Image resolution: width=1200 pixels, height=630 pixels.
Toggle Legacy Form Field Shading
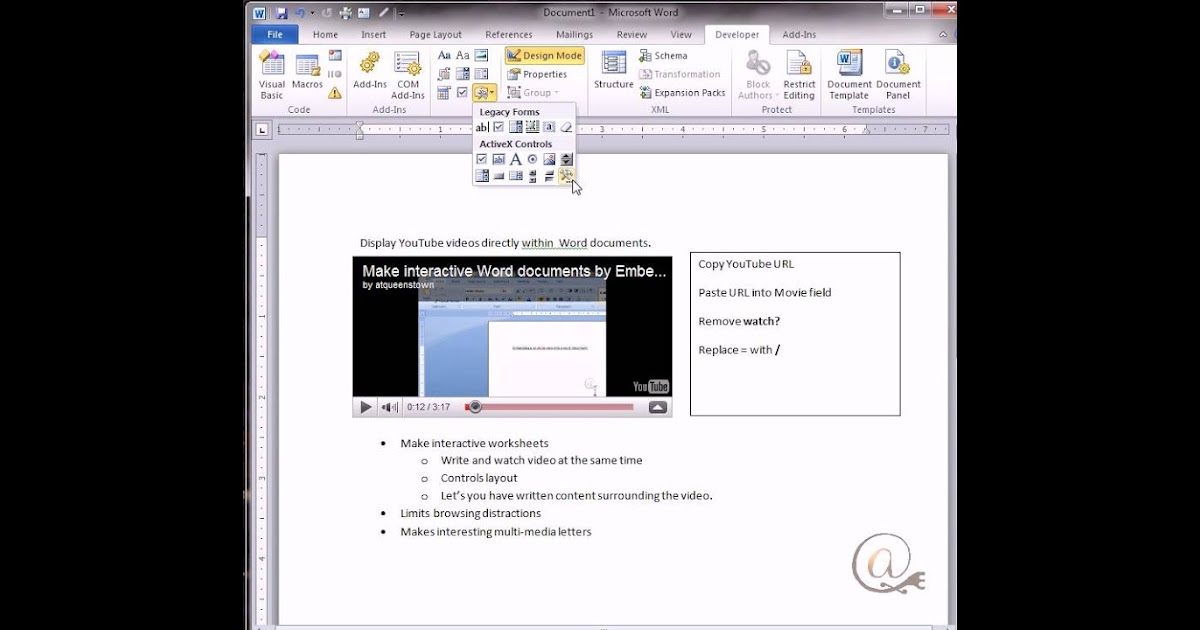coord(549,127)
